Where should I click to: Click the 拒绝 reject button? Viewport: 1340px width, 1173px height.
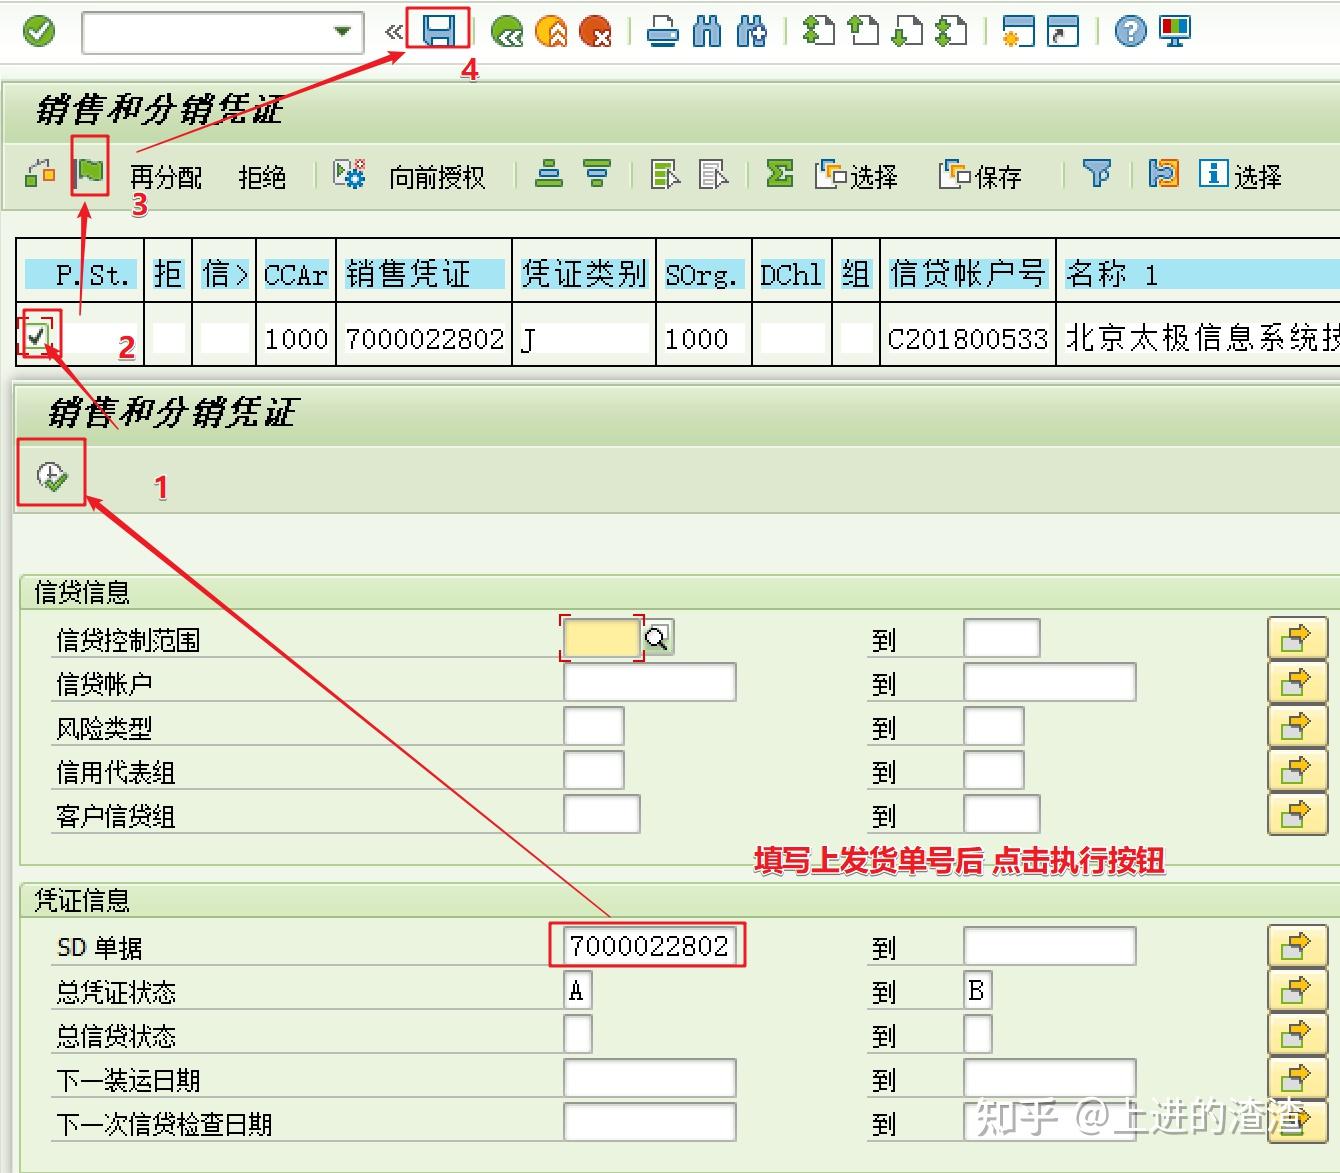click(262, 177)
